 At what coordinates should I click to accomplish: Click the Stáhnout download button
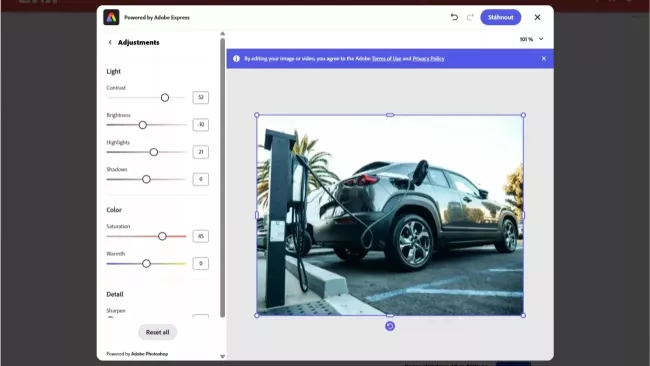click(x=500, y=17)
